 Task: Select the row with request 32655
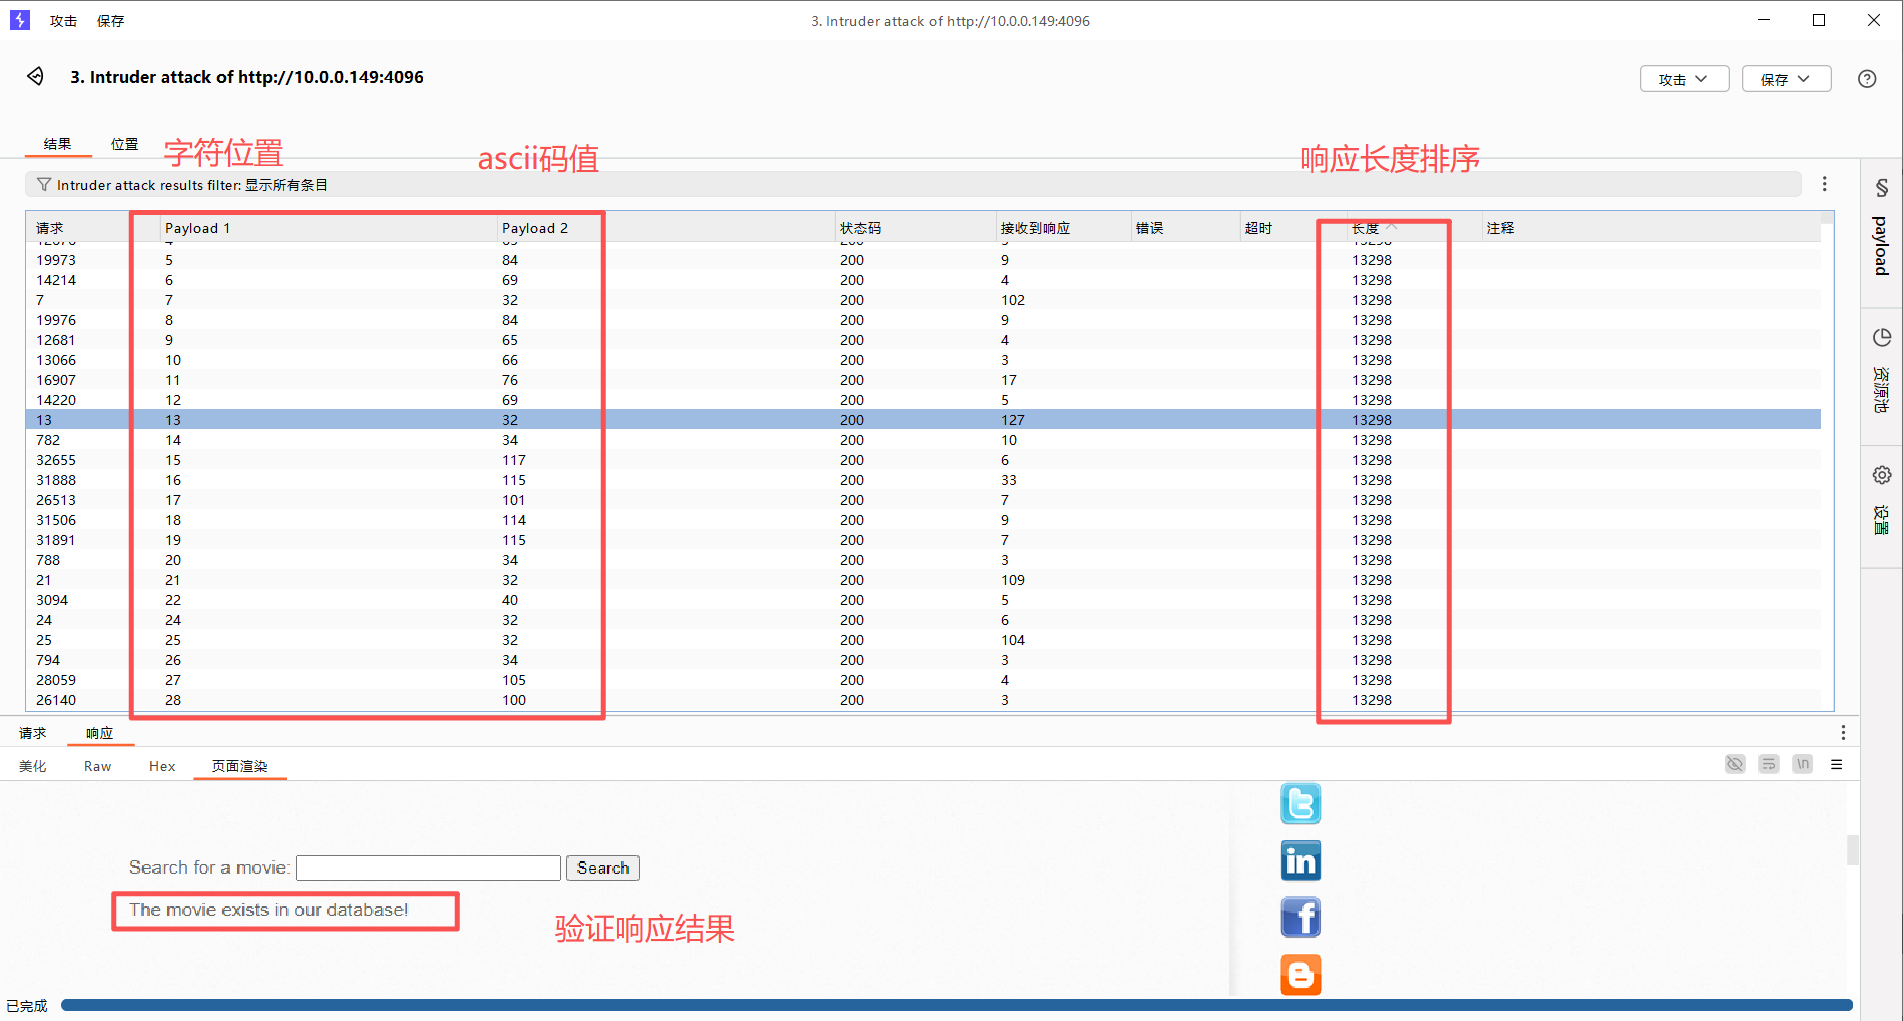pos(923,460)
